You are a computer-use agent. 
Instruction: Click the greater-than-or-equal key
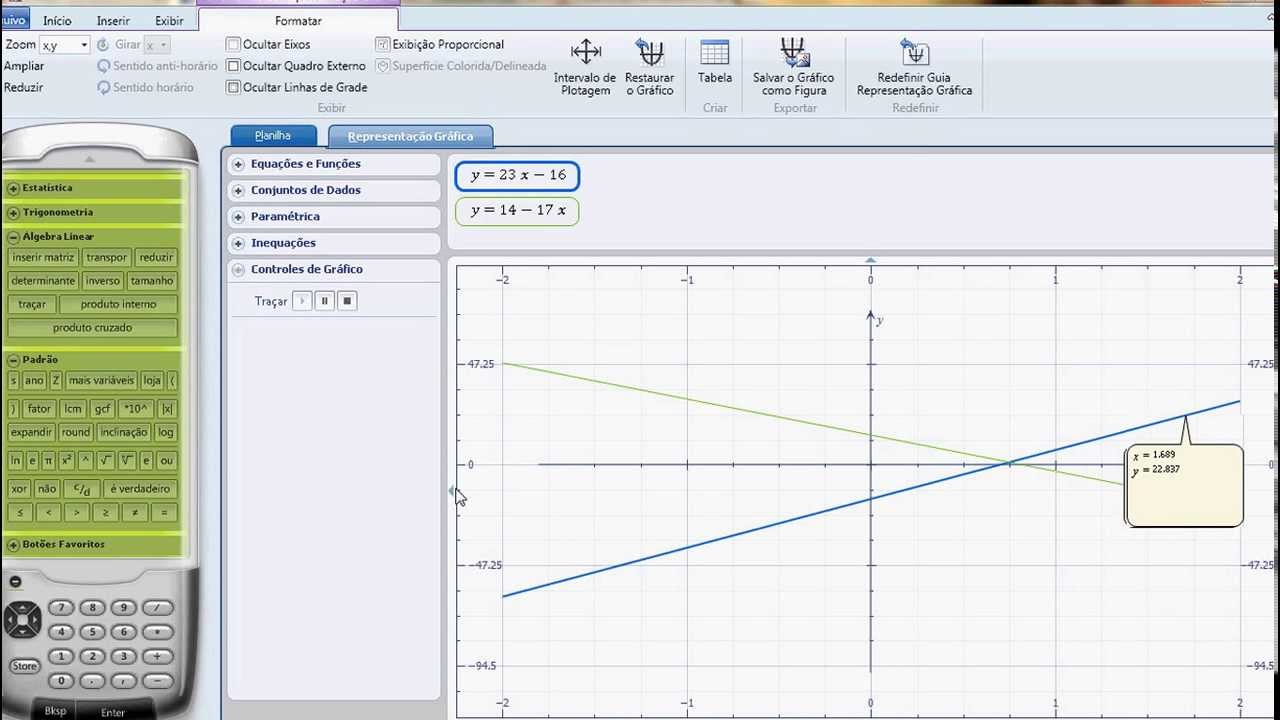pos(105,513)
